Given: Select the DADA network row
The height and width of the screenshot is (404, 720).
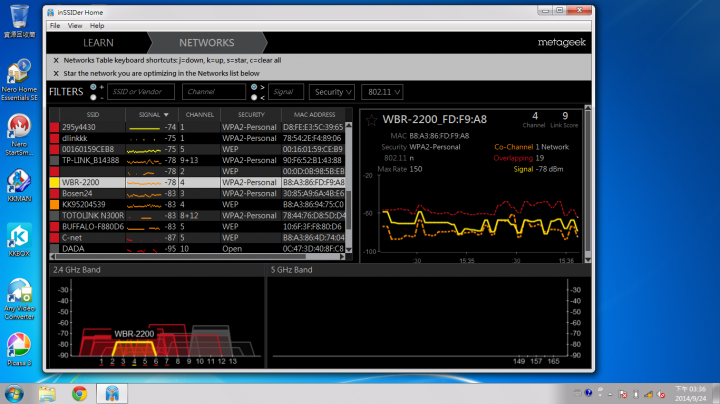Looking at the screenshot, I should (x=197, y=248).
